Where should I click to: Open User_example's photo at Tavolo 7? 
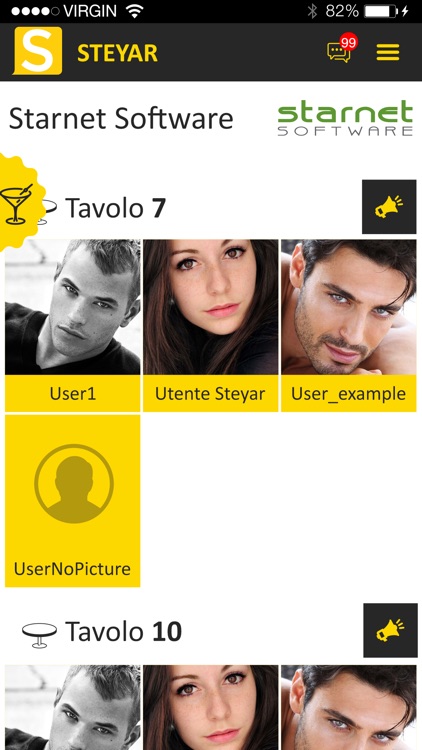pos(348,307)
